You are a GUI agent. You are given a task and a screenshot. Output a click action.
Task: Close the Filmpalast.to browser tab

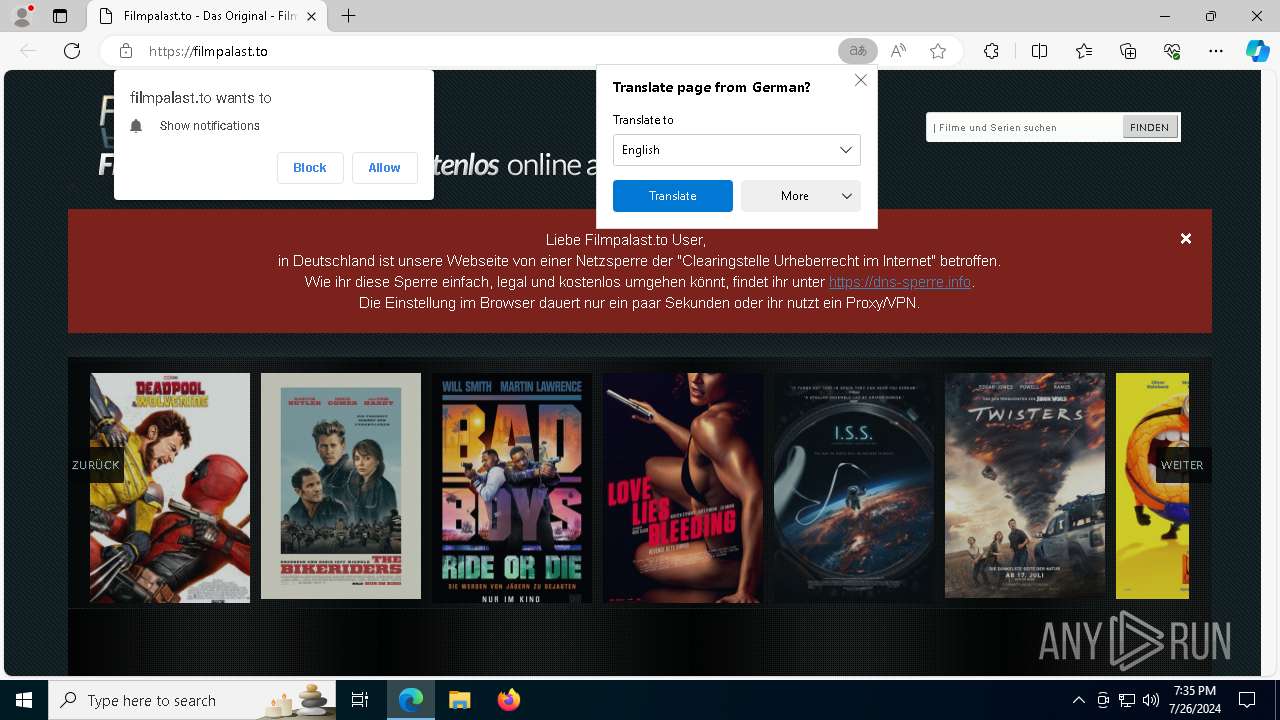tap(312, 16)
